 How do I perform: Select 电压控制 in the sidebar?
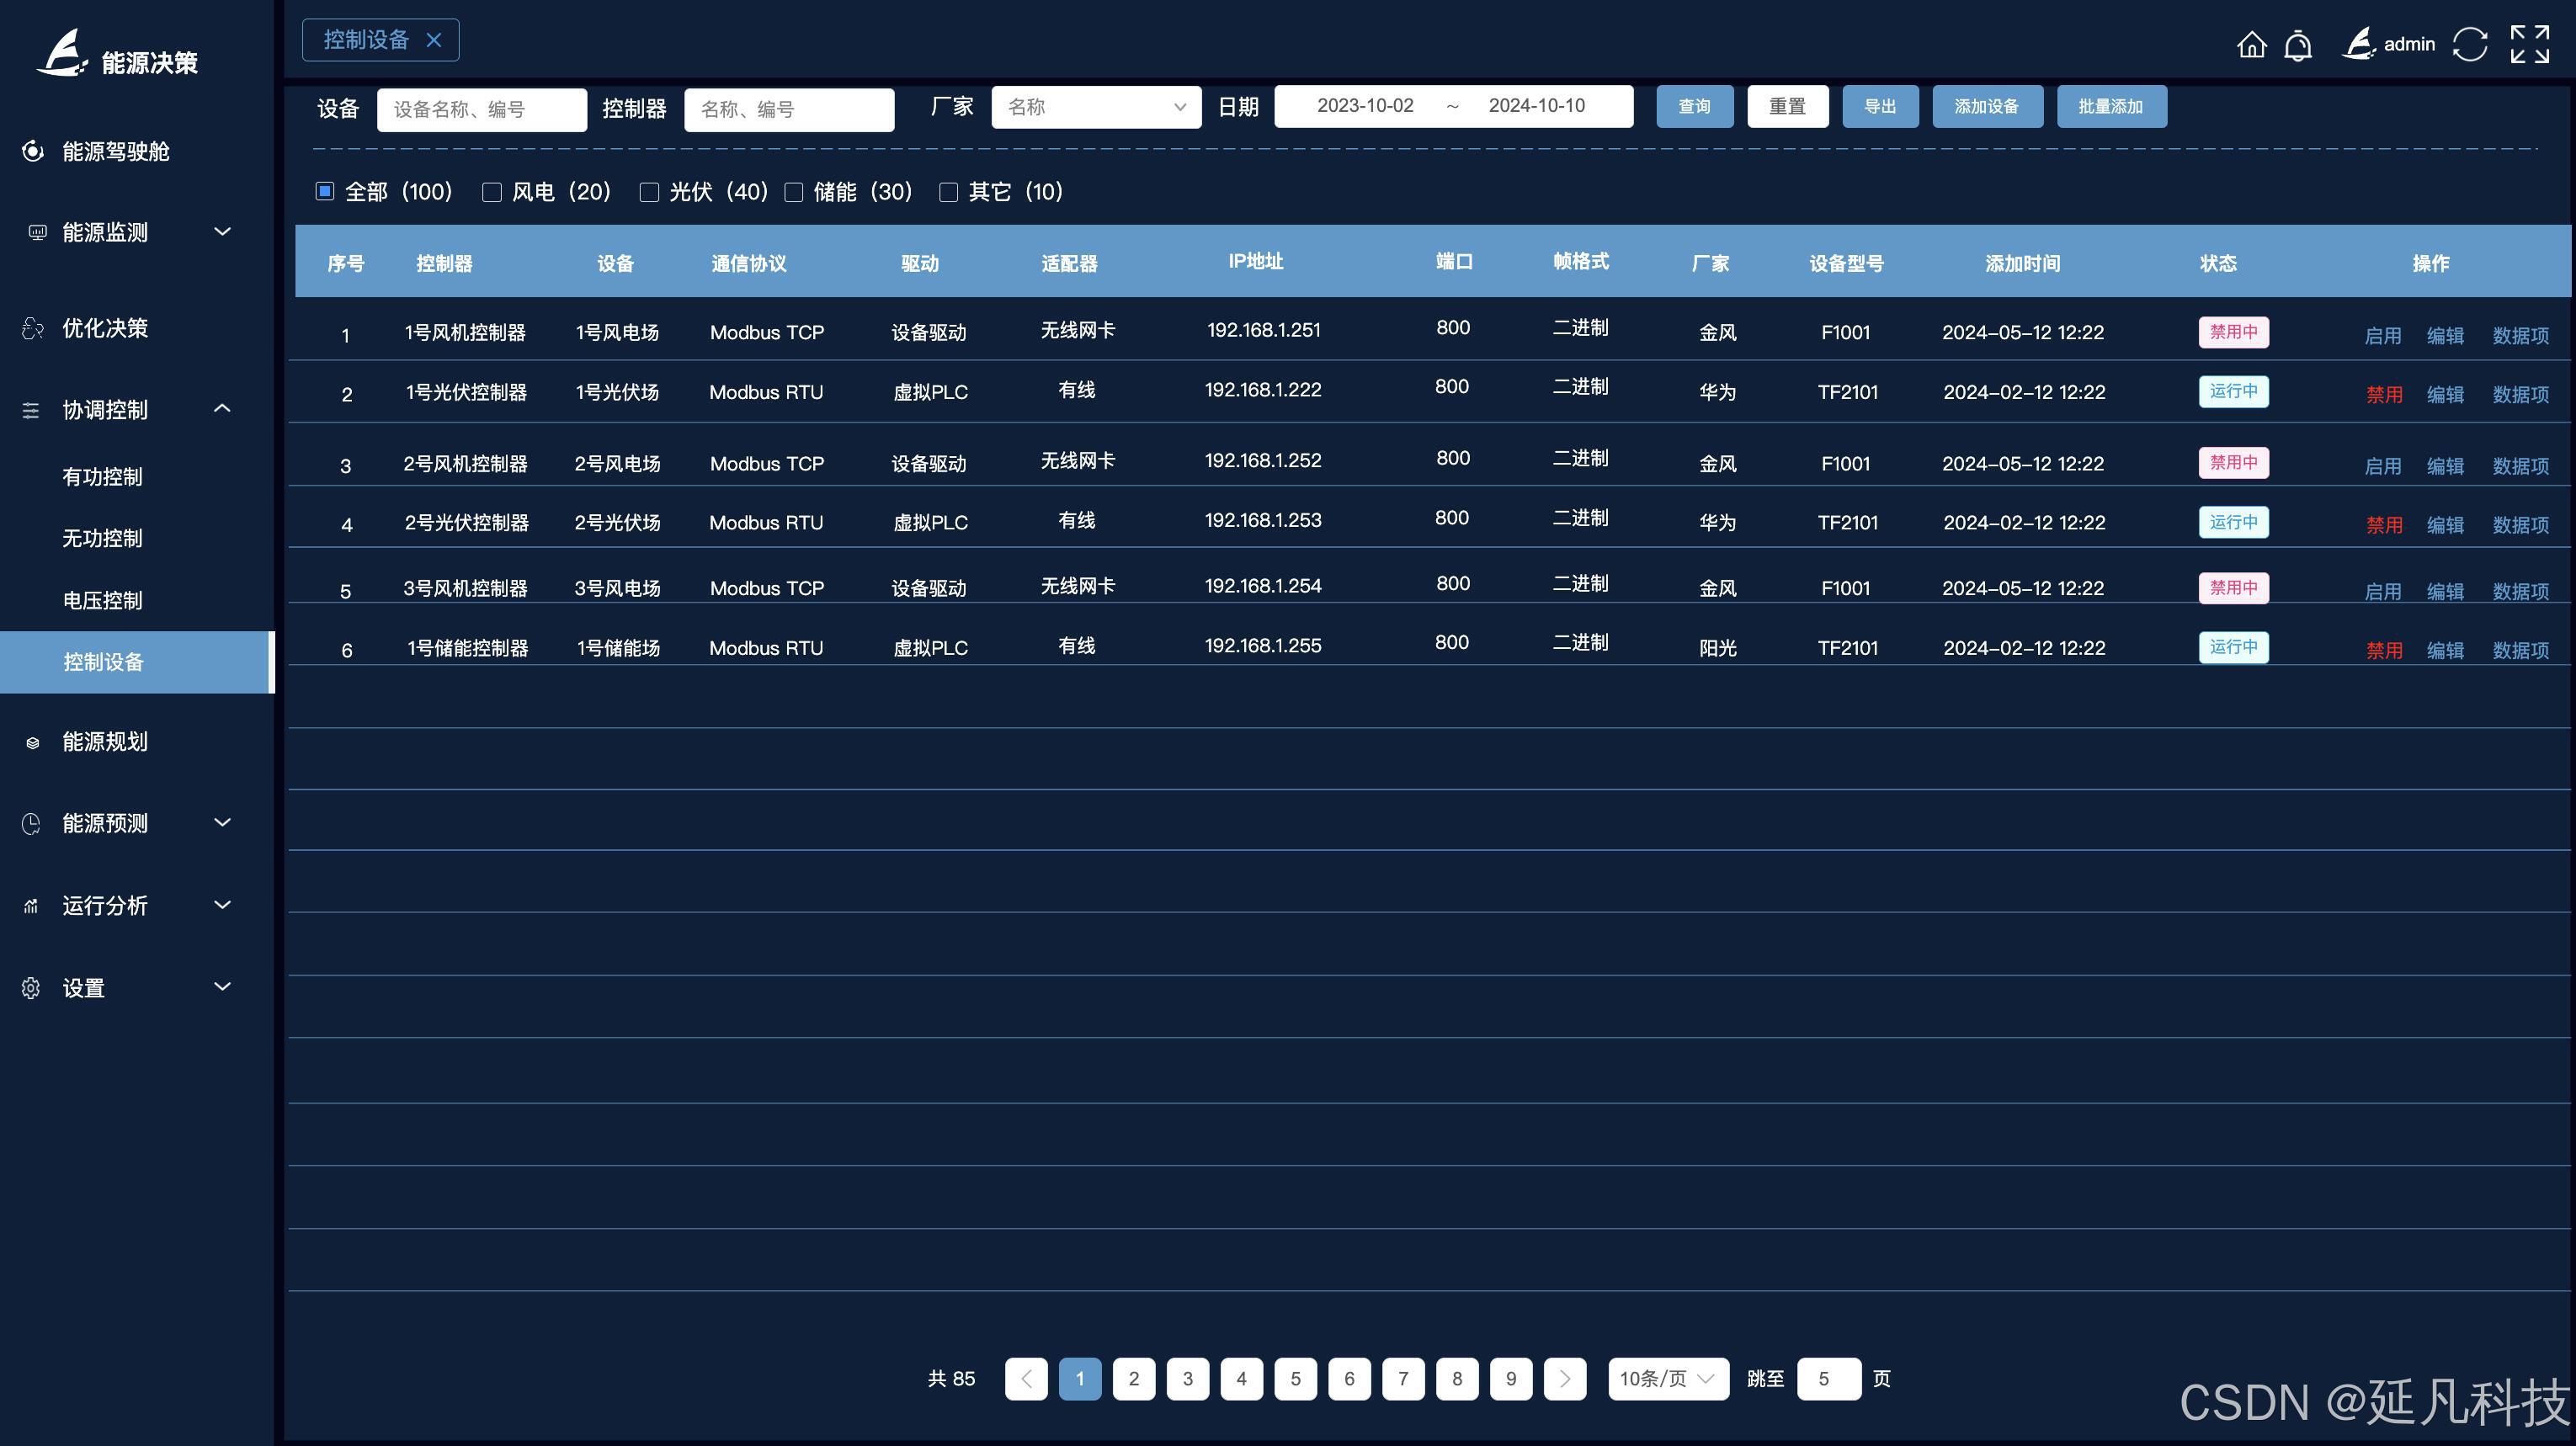(x=102, y=601)
